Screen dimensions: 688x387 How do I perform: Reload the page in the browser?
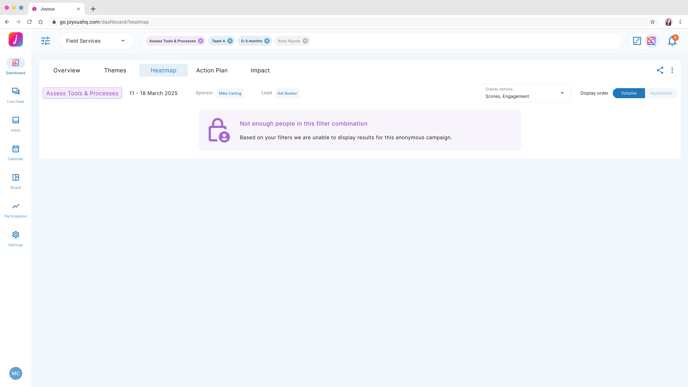click(x=29, y=22)
